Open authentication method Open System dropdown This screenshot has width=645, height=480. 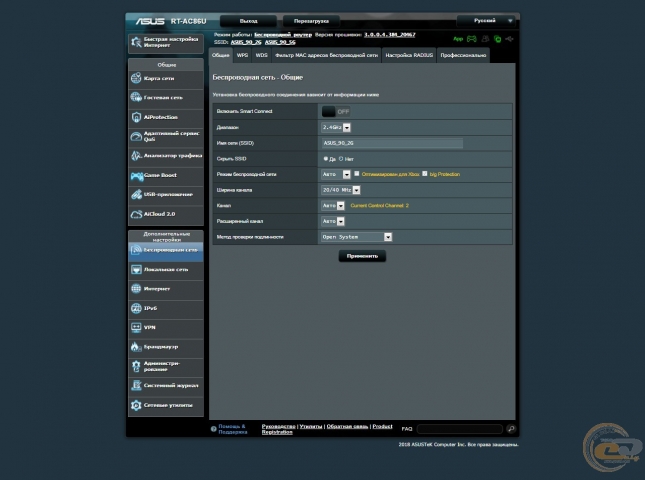356,237
